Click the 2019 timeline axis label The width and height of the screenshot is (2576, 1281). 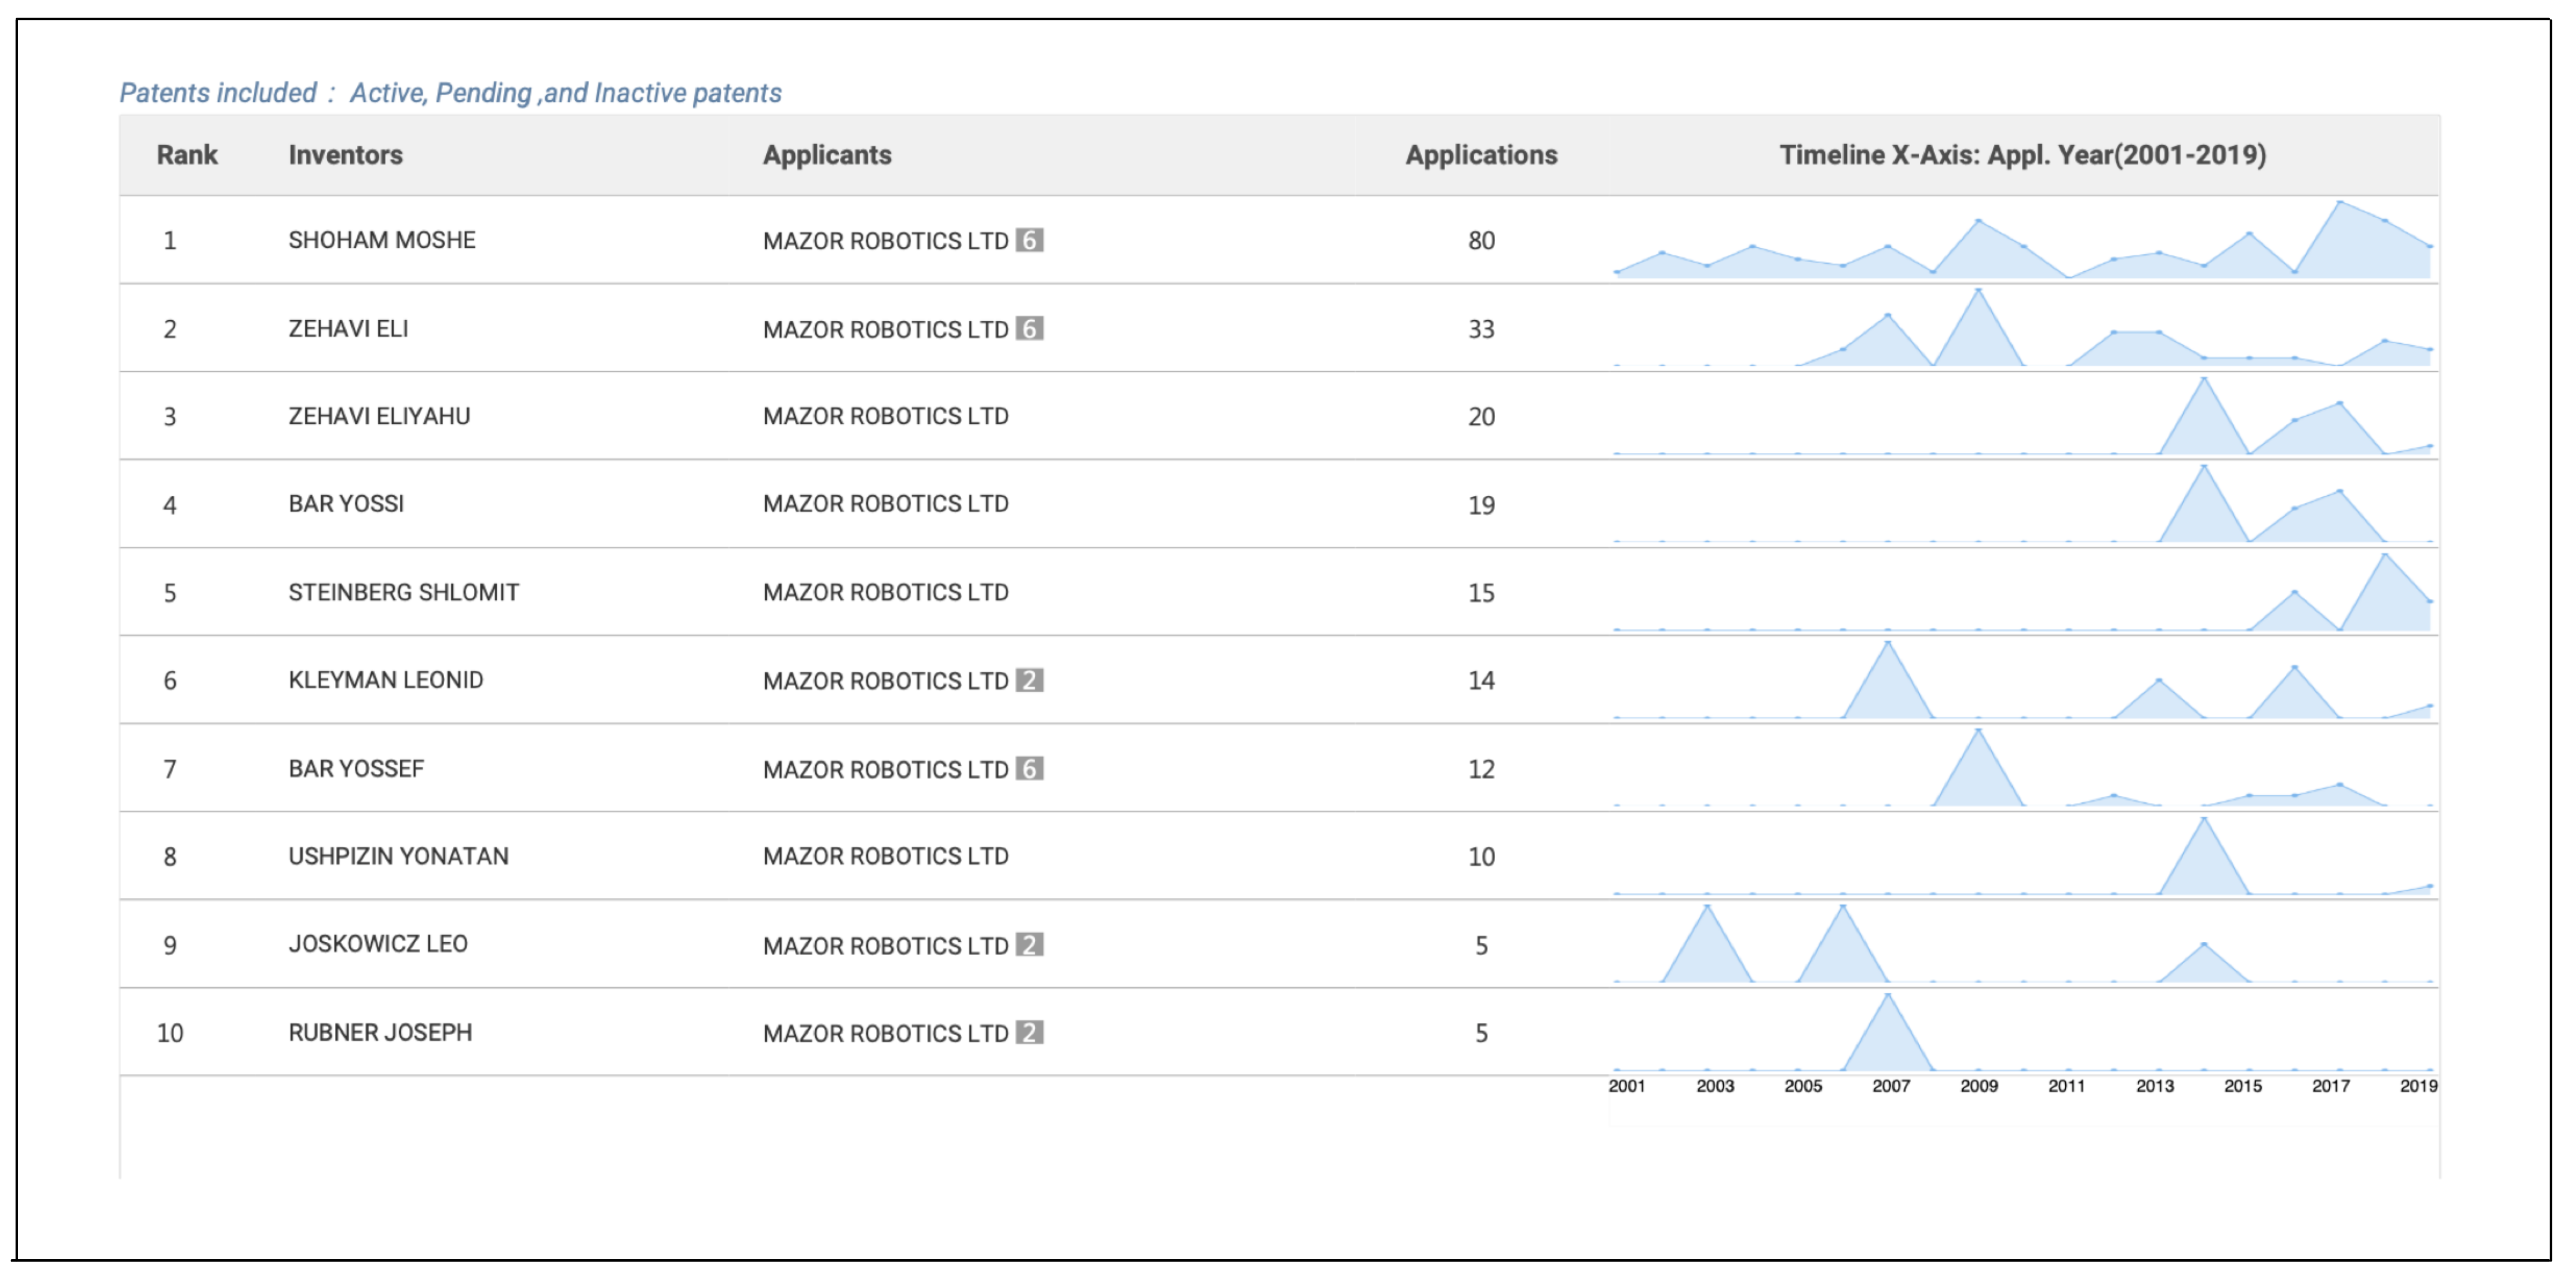coord(2419,1086)
